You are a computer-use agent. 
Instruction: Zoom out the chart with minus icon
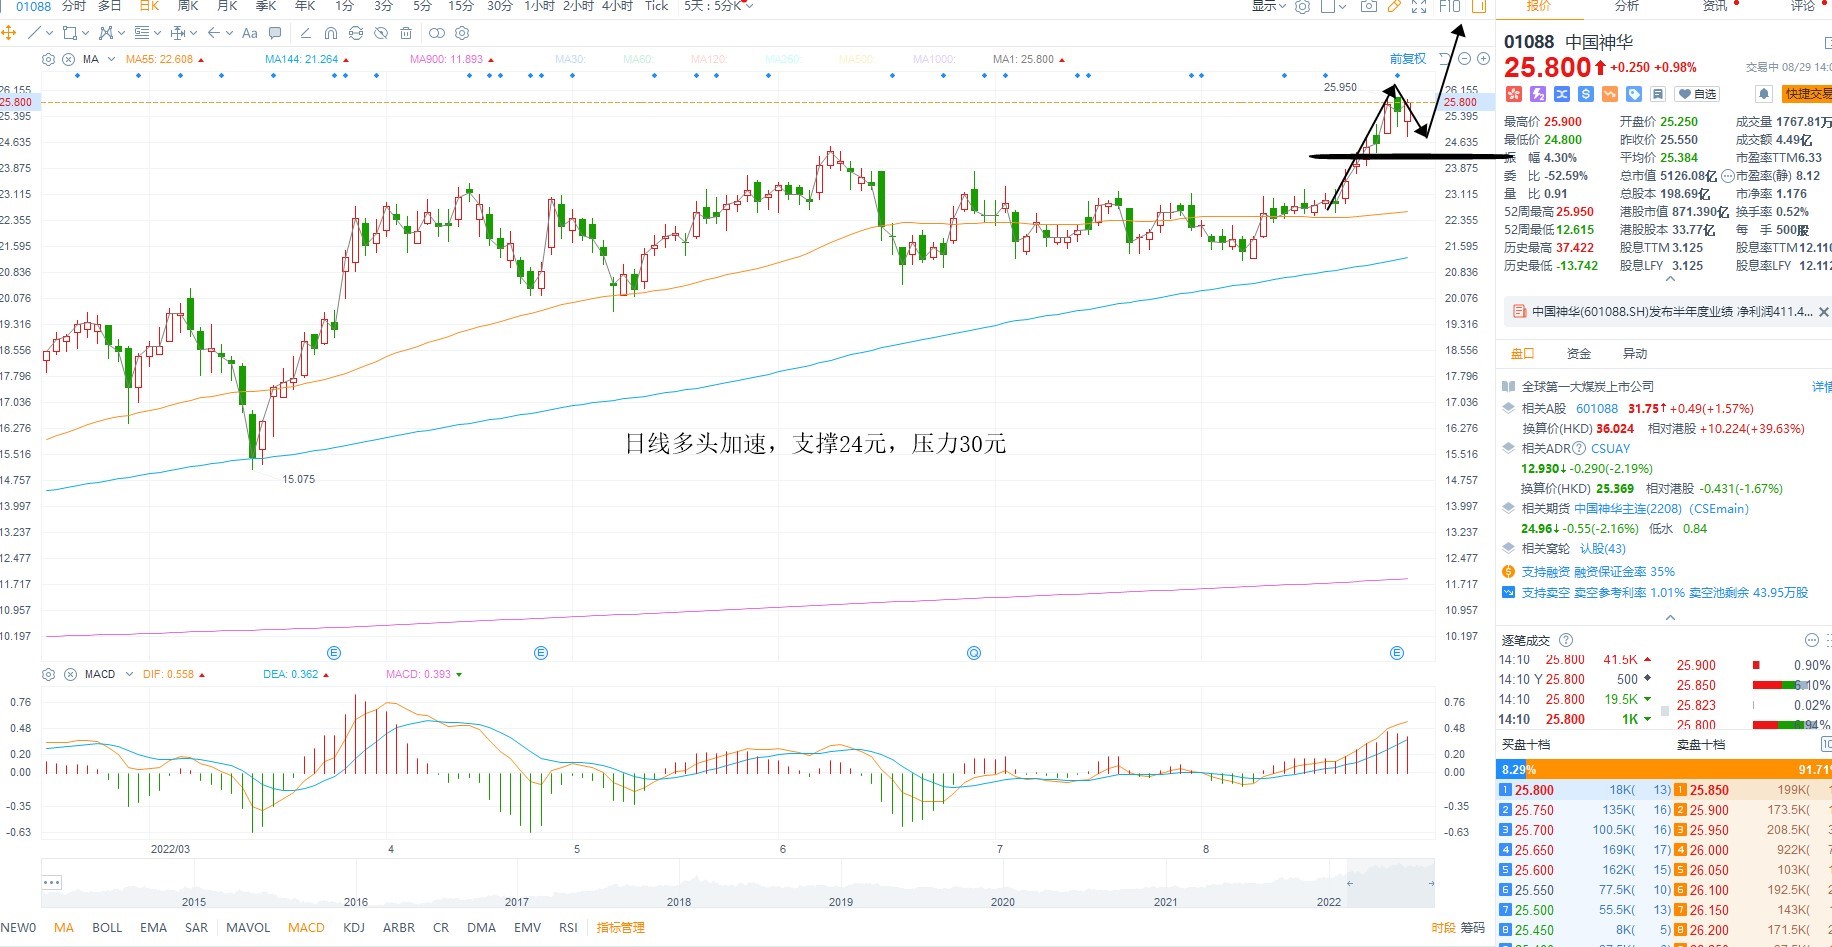click(x=1464, y=59)
